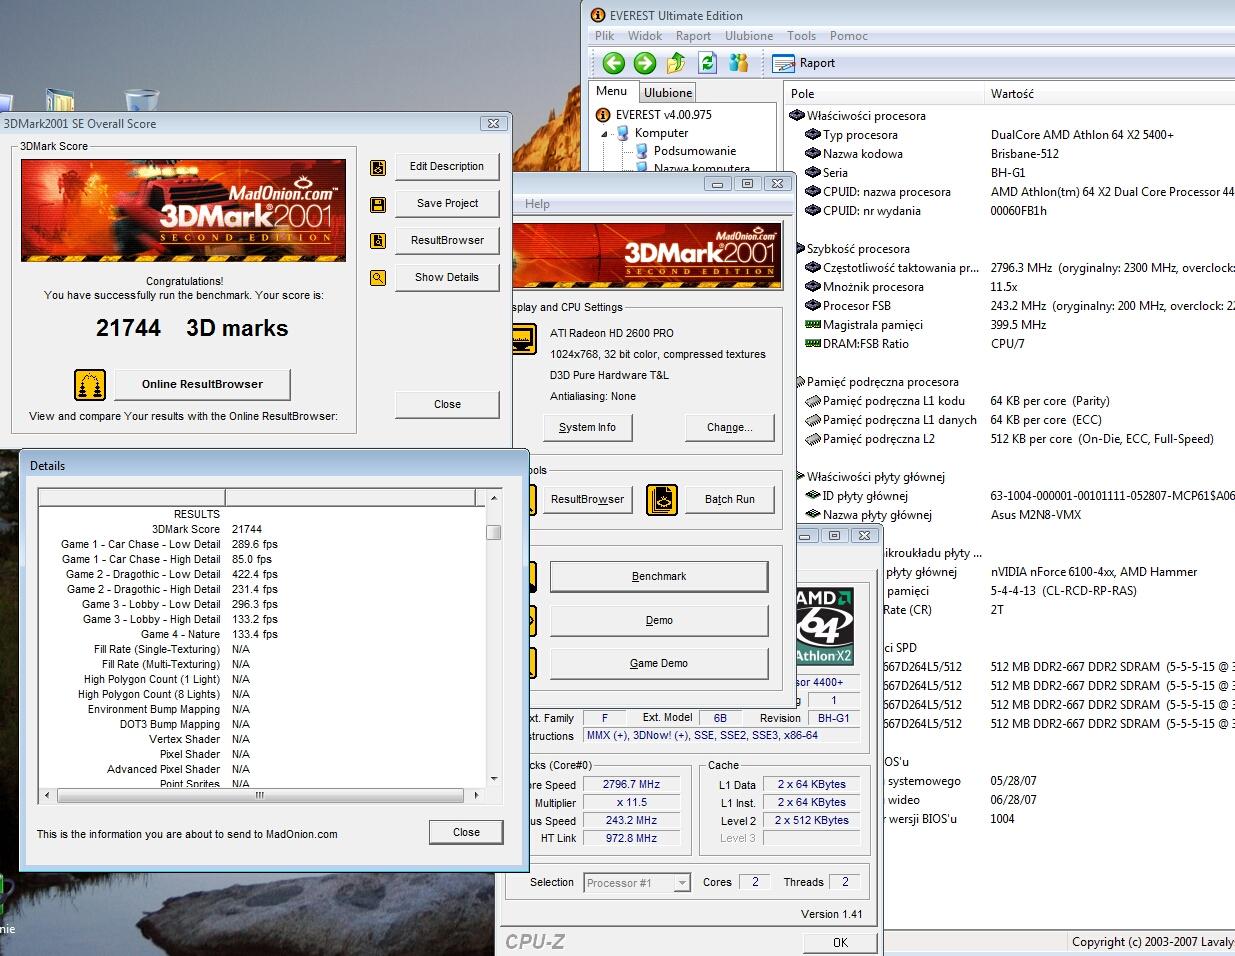This screenshot has height=956, width=1235.
Task: Open the Plik menu in EVEREST
Action: coord(605,36)
